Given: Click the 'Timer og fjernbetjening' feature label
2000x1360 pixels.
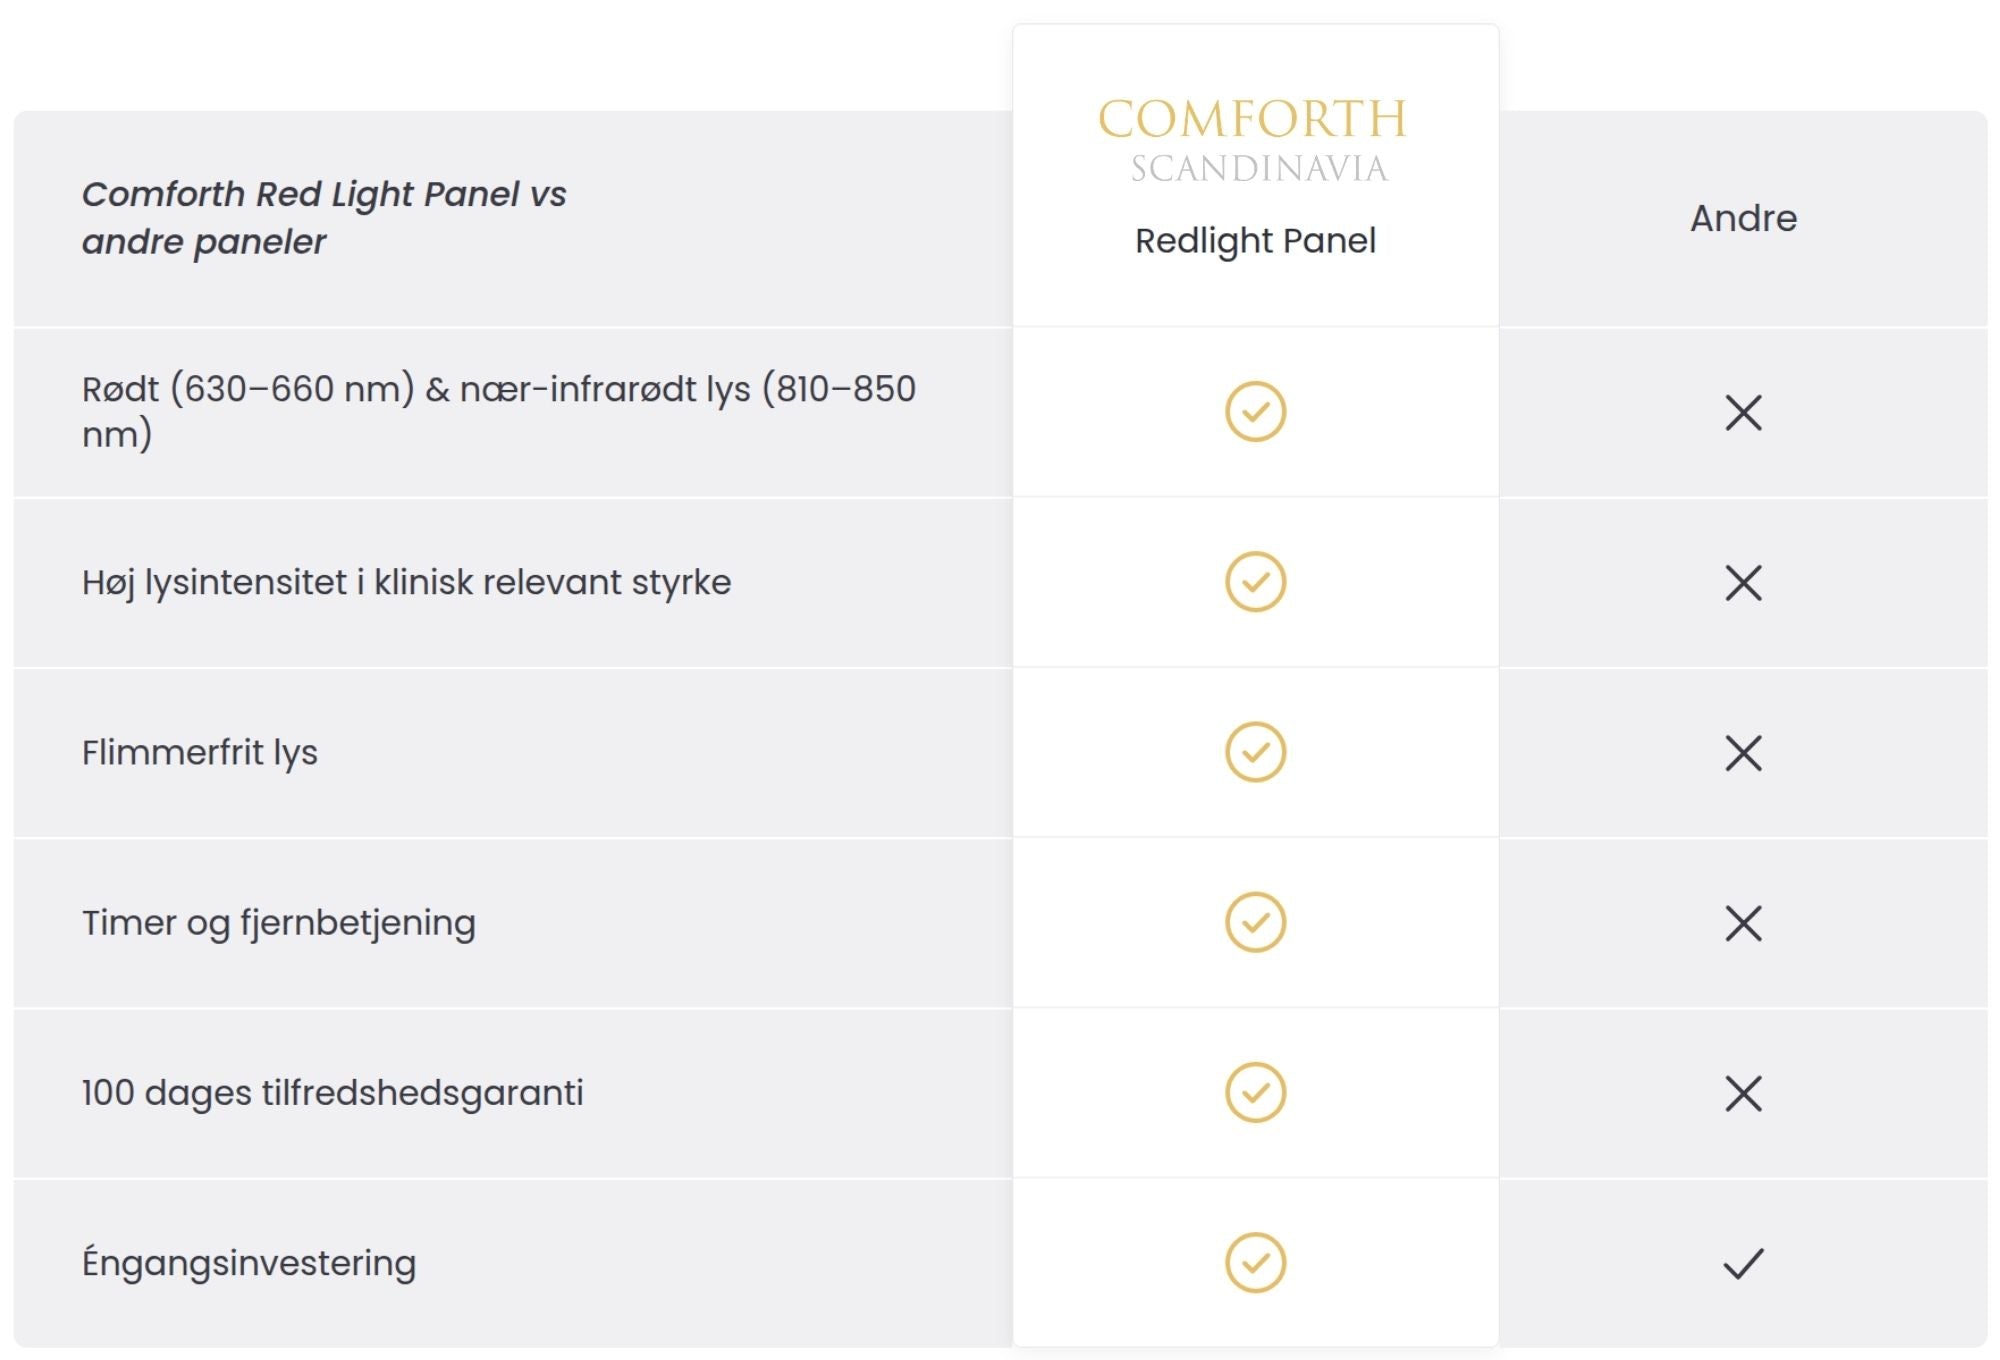Looking at the screenshot, I should coord(279,922).
